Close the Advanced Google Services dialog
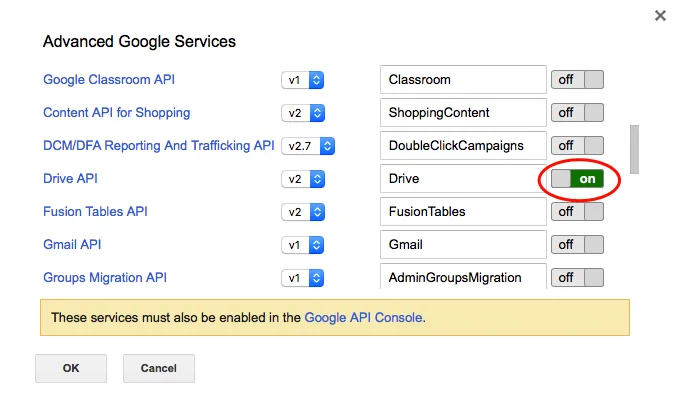This screenshot has width=681, height=401. click(x=660, y=16)
